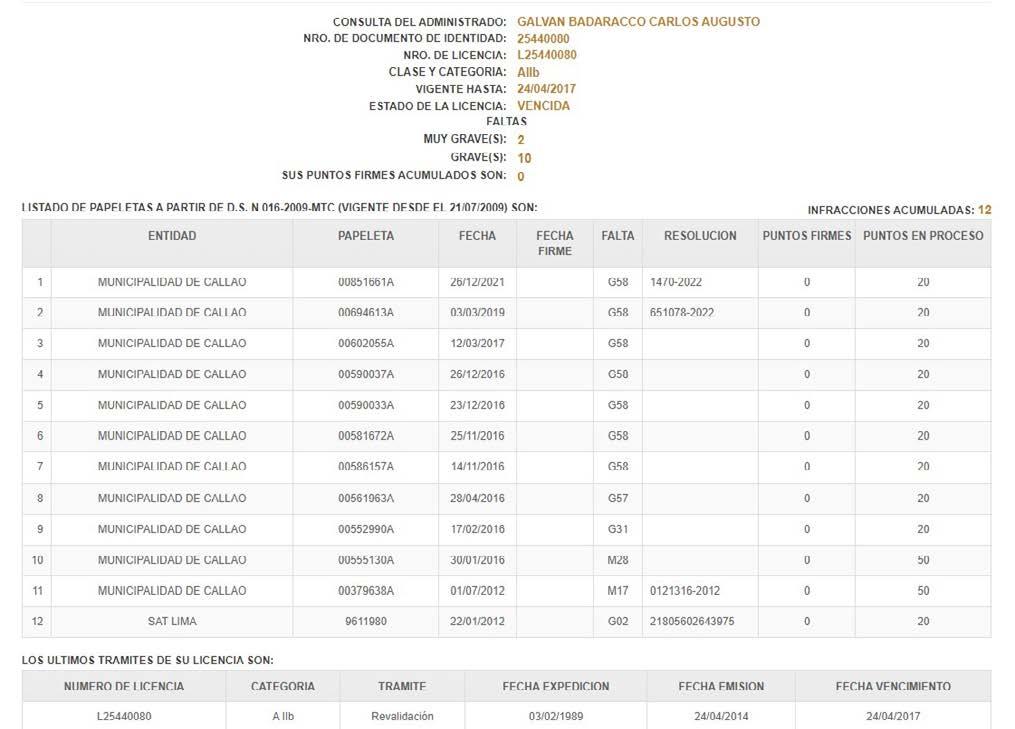Select papeleta 00694613A

(x=366, y=313)
